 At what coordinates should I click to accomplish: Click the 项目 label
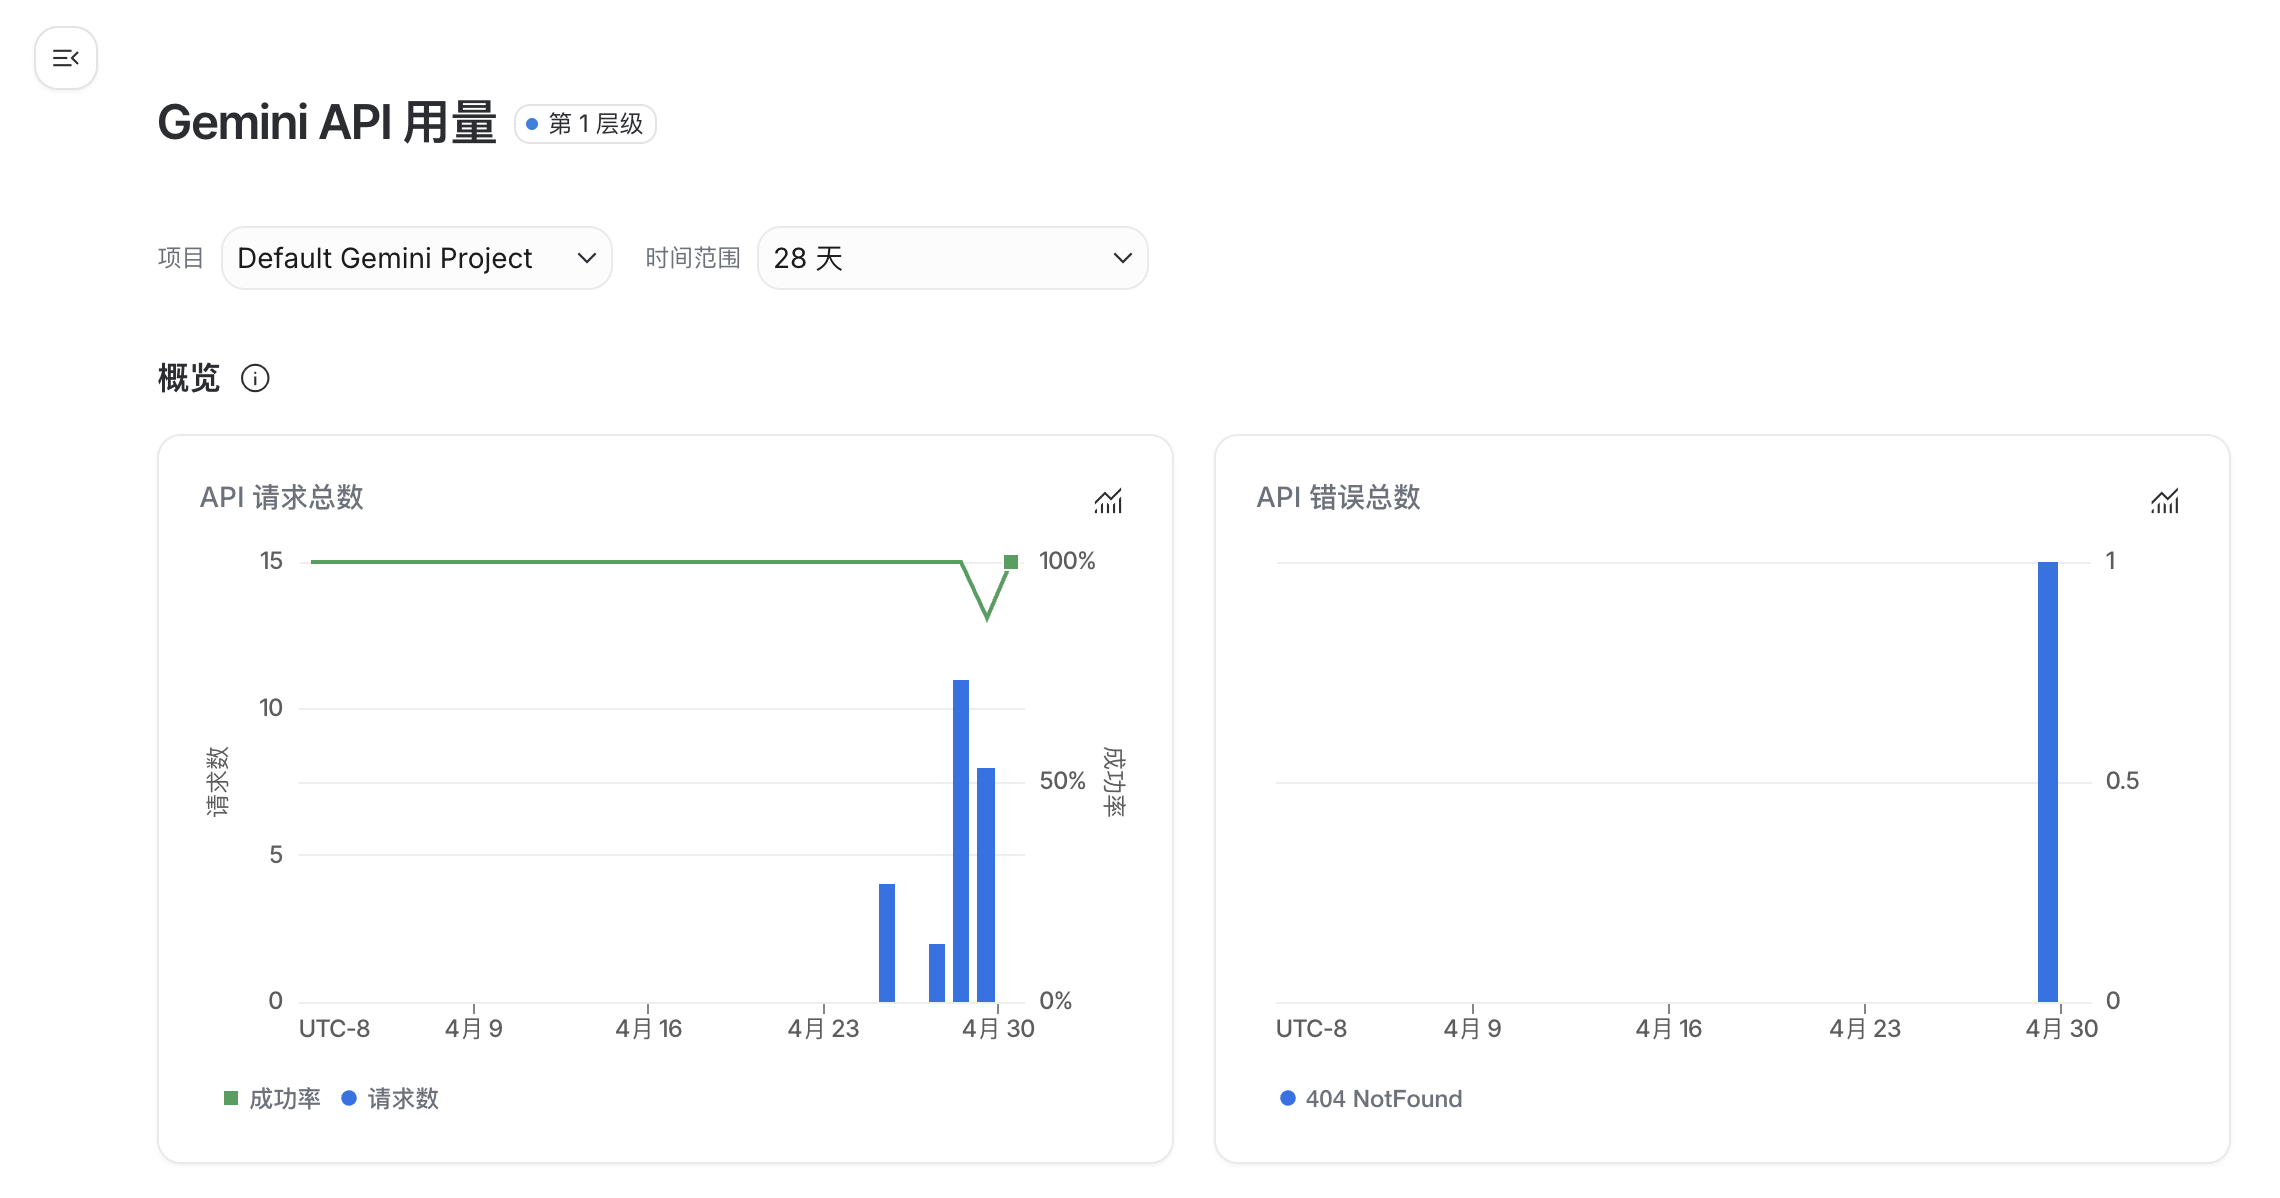[x=181, y=258]
